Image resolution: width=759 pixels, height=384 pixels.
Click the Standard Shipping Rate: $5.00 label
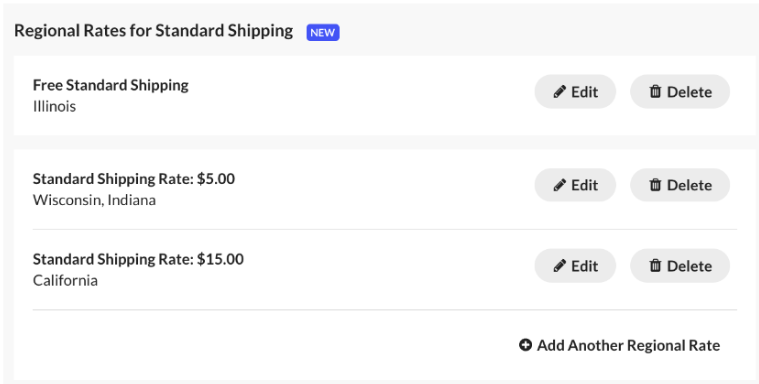click(134, 179)
